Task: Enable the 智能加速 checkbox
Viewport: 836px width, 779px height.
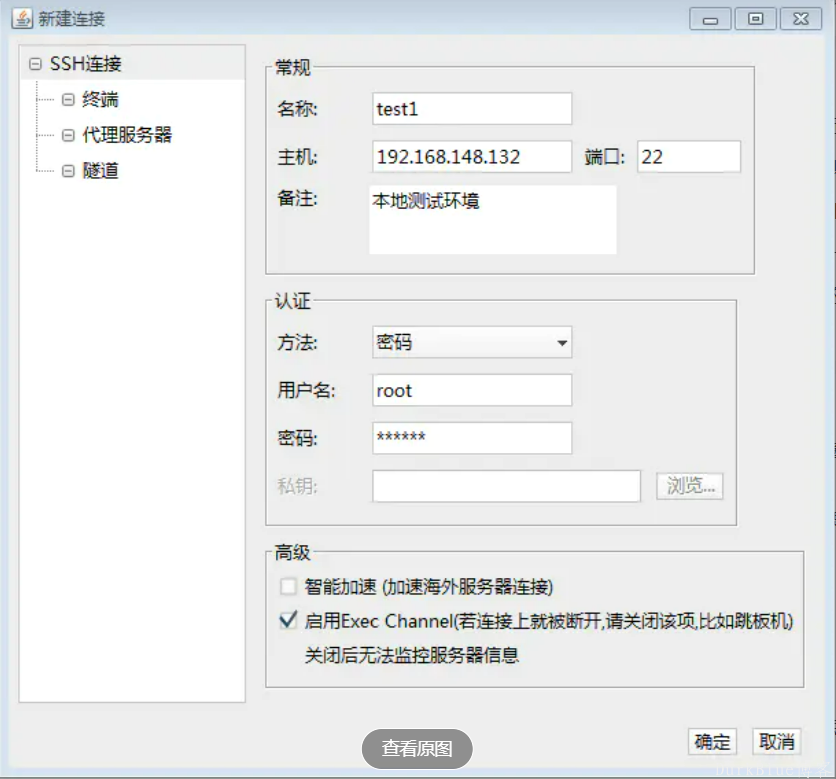Action: coord(289,586)
